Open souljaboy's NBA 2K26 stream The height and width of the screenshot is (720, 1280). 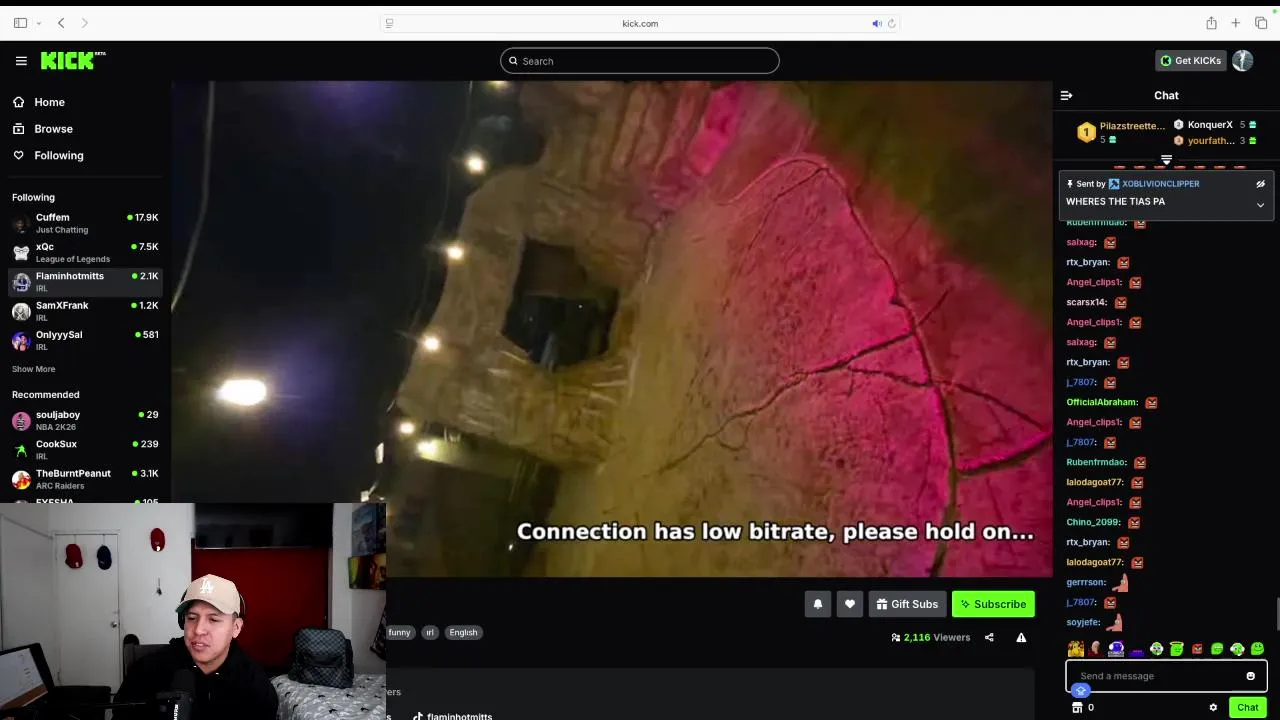coord(85,420)
